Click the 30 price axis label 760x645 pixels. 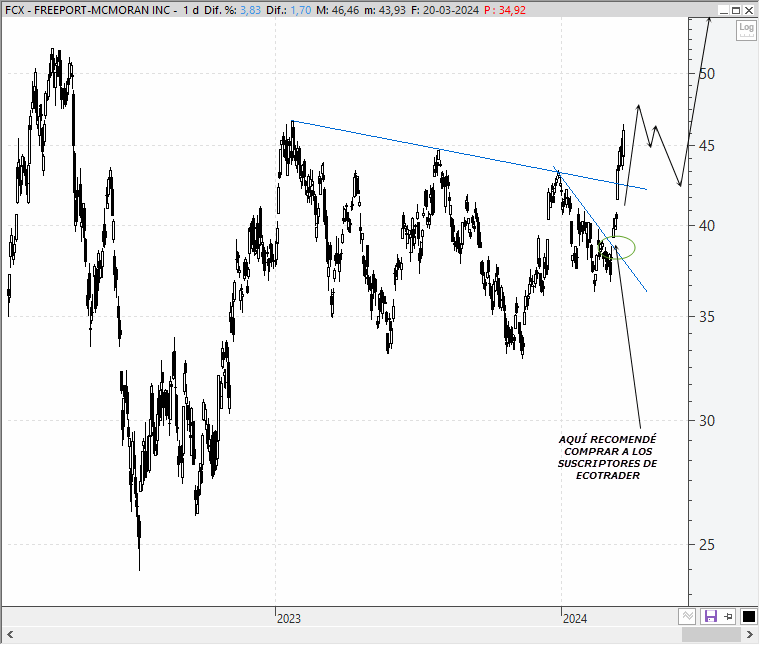pos(707,421)
